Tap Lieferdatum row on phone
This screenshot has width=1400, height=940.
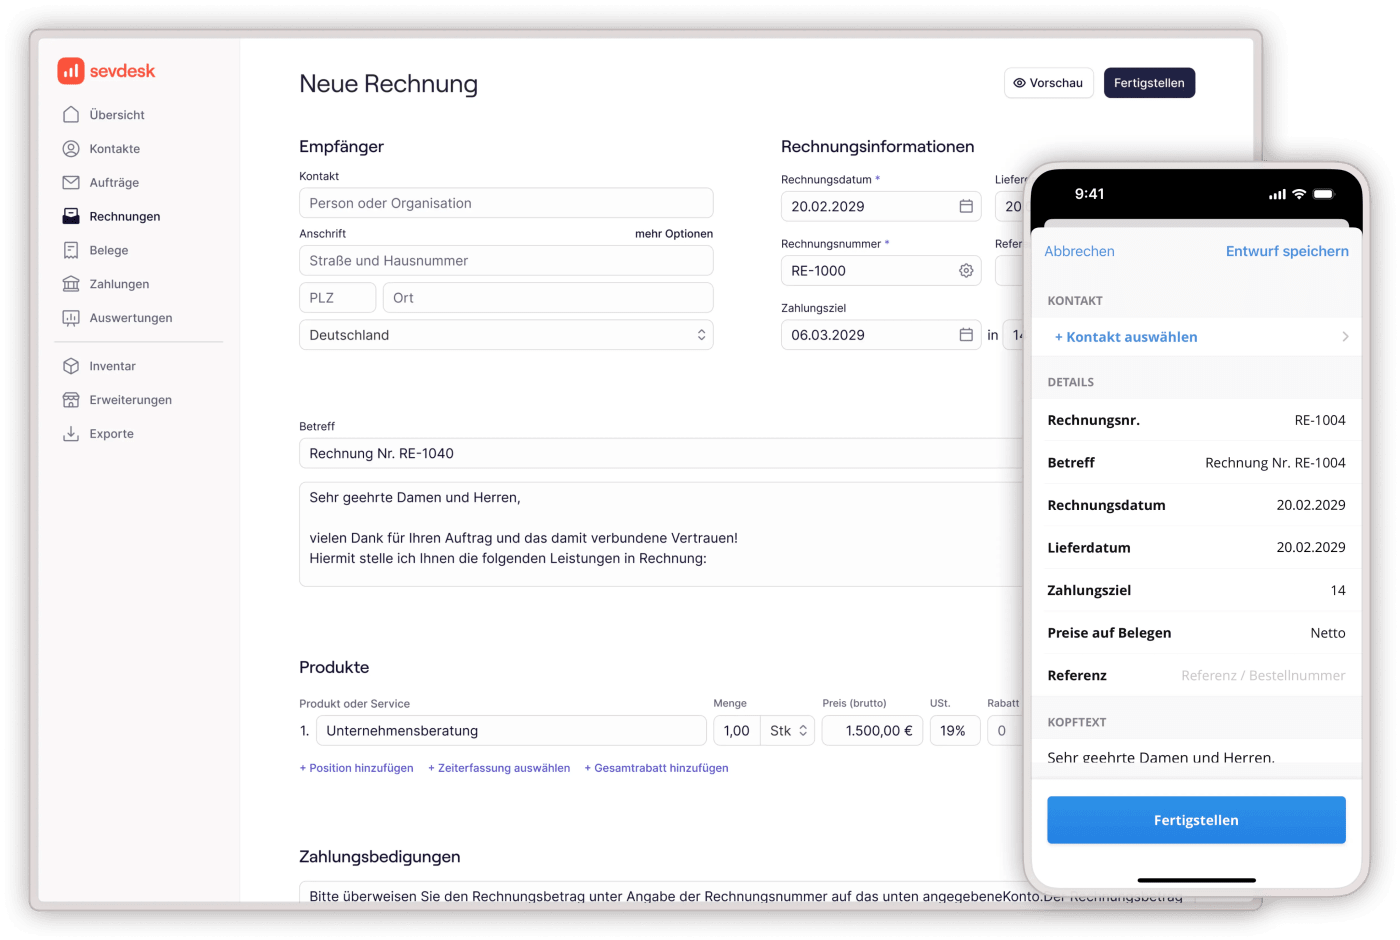pyautogui.click(x=1196, y=548)
